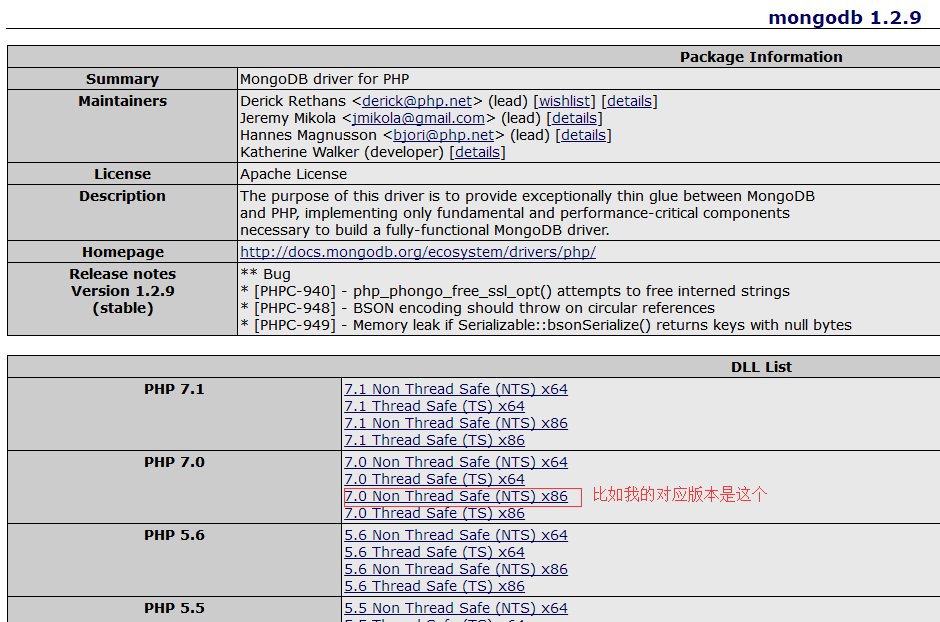This screenshot has width=940, height=622.
Task: Click the PHPC-940 release note line
Action: (515, 291)
